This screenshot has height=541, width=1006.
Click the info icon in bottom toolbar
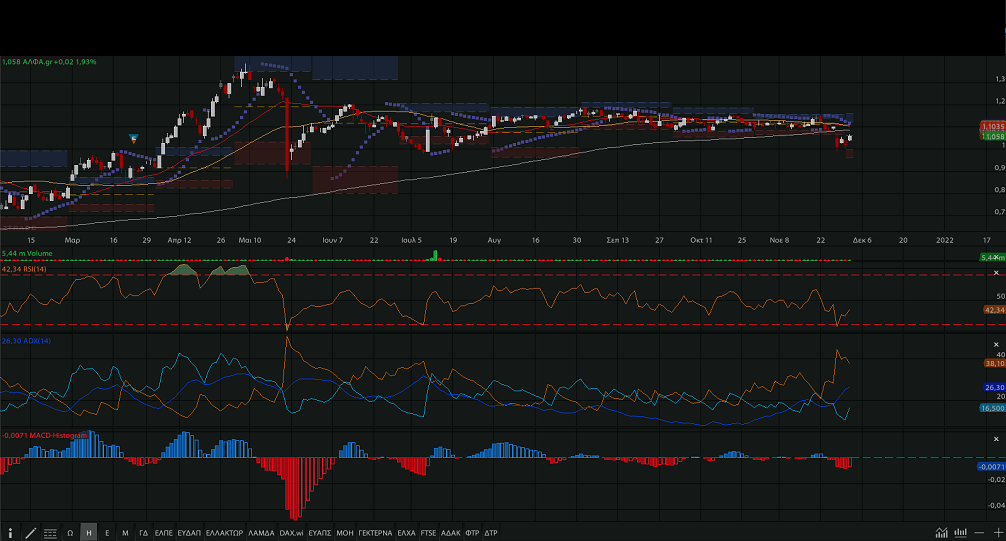click(12, 533)
